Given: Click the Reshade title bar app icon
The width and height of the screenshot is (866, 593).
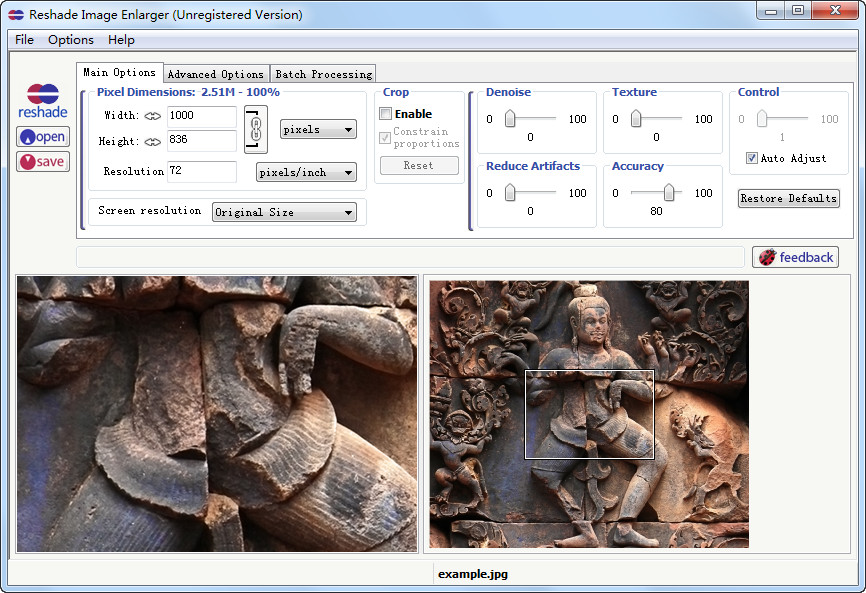Looking at the screenshot, I should click(x=15, y=15).
